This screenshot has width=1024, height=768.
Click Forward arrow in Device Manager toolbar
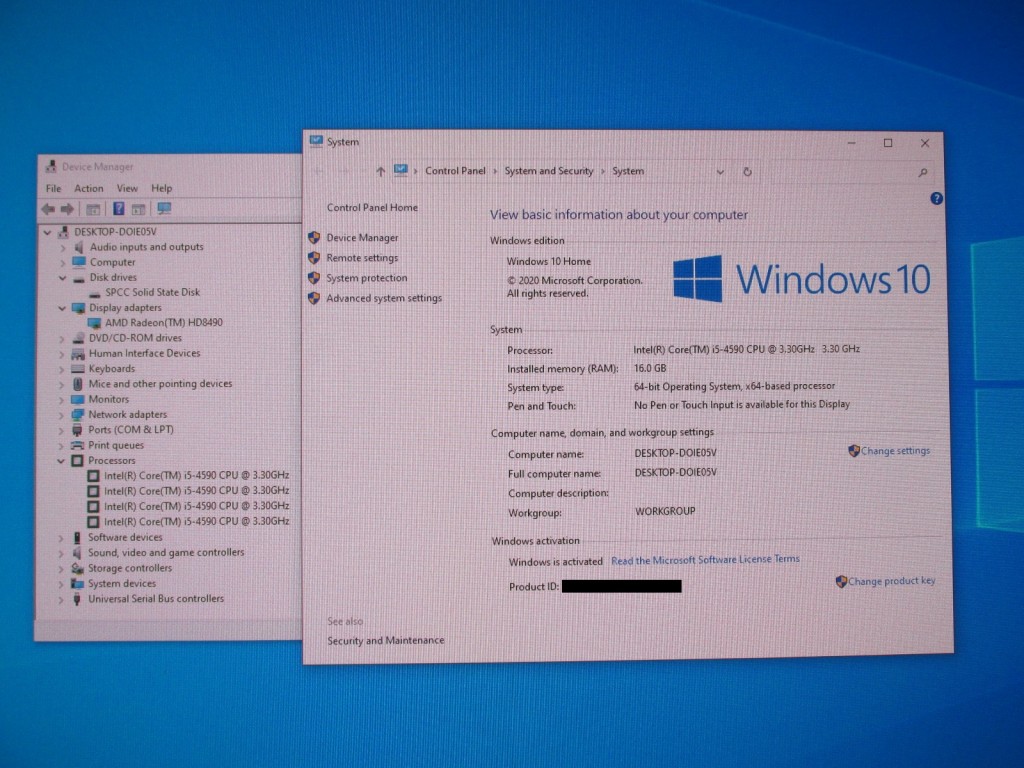[x=67, y=209]
